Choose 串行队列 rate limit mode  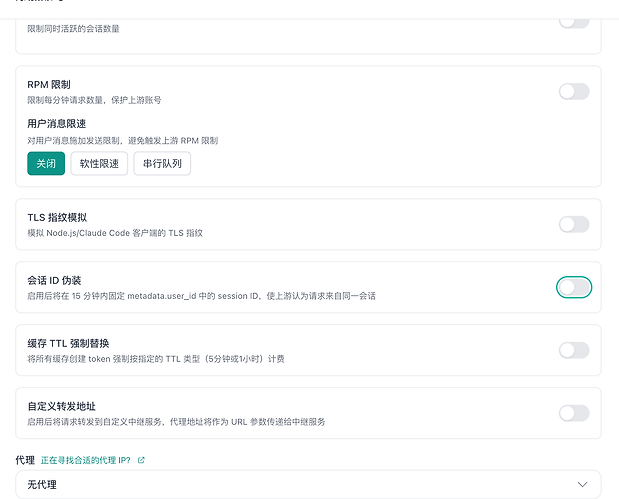[x=162, y=163]
